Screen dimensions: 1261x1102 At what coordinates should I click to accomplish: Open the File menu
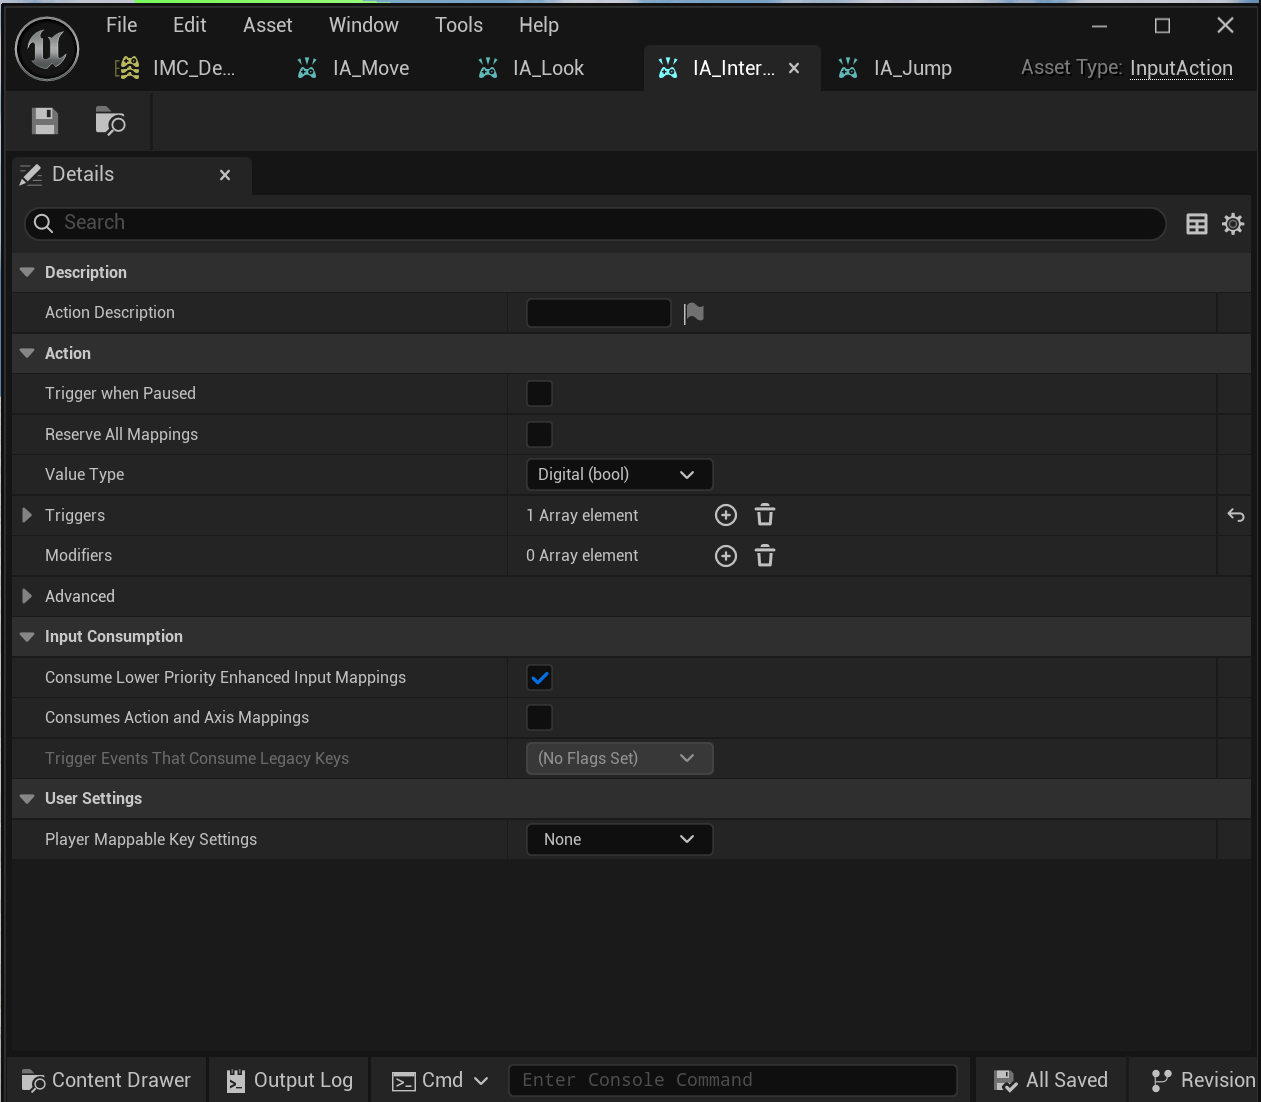pos(122,25)
